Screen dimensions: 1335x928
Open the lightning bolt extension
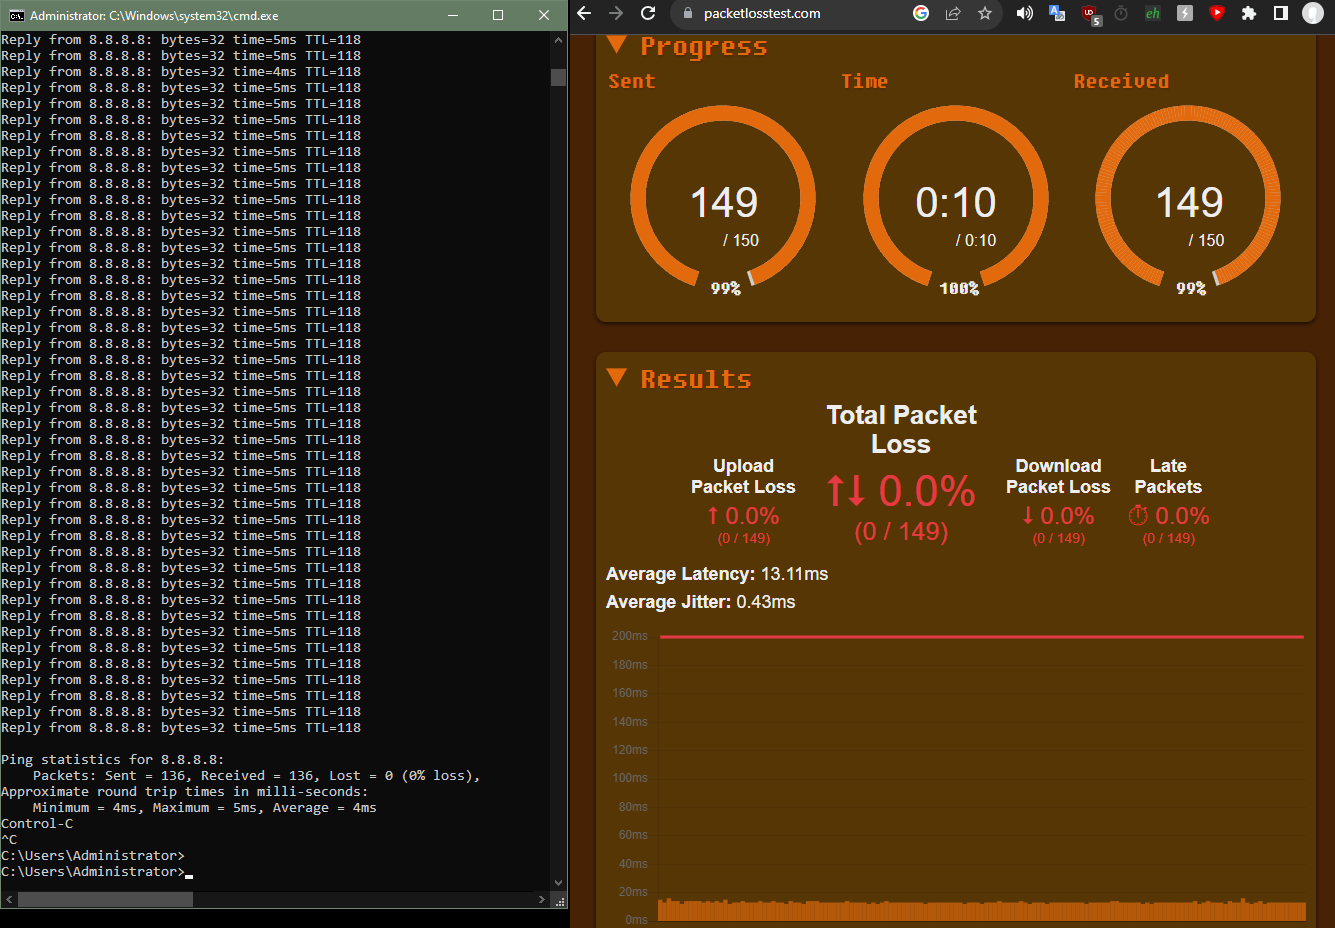1185,13
